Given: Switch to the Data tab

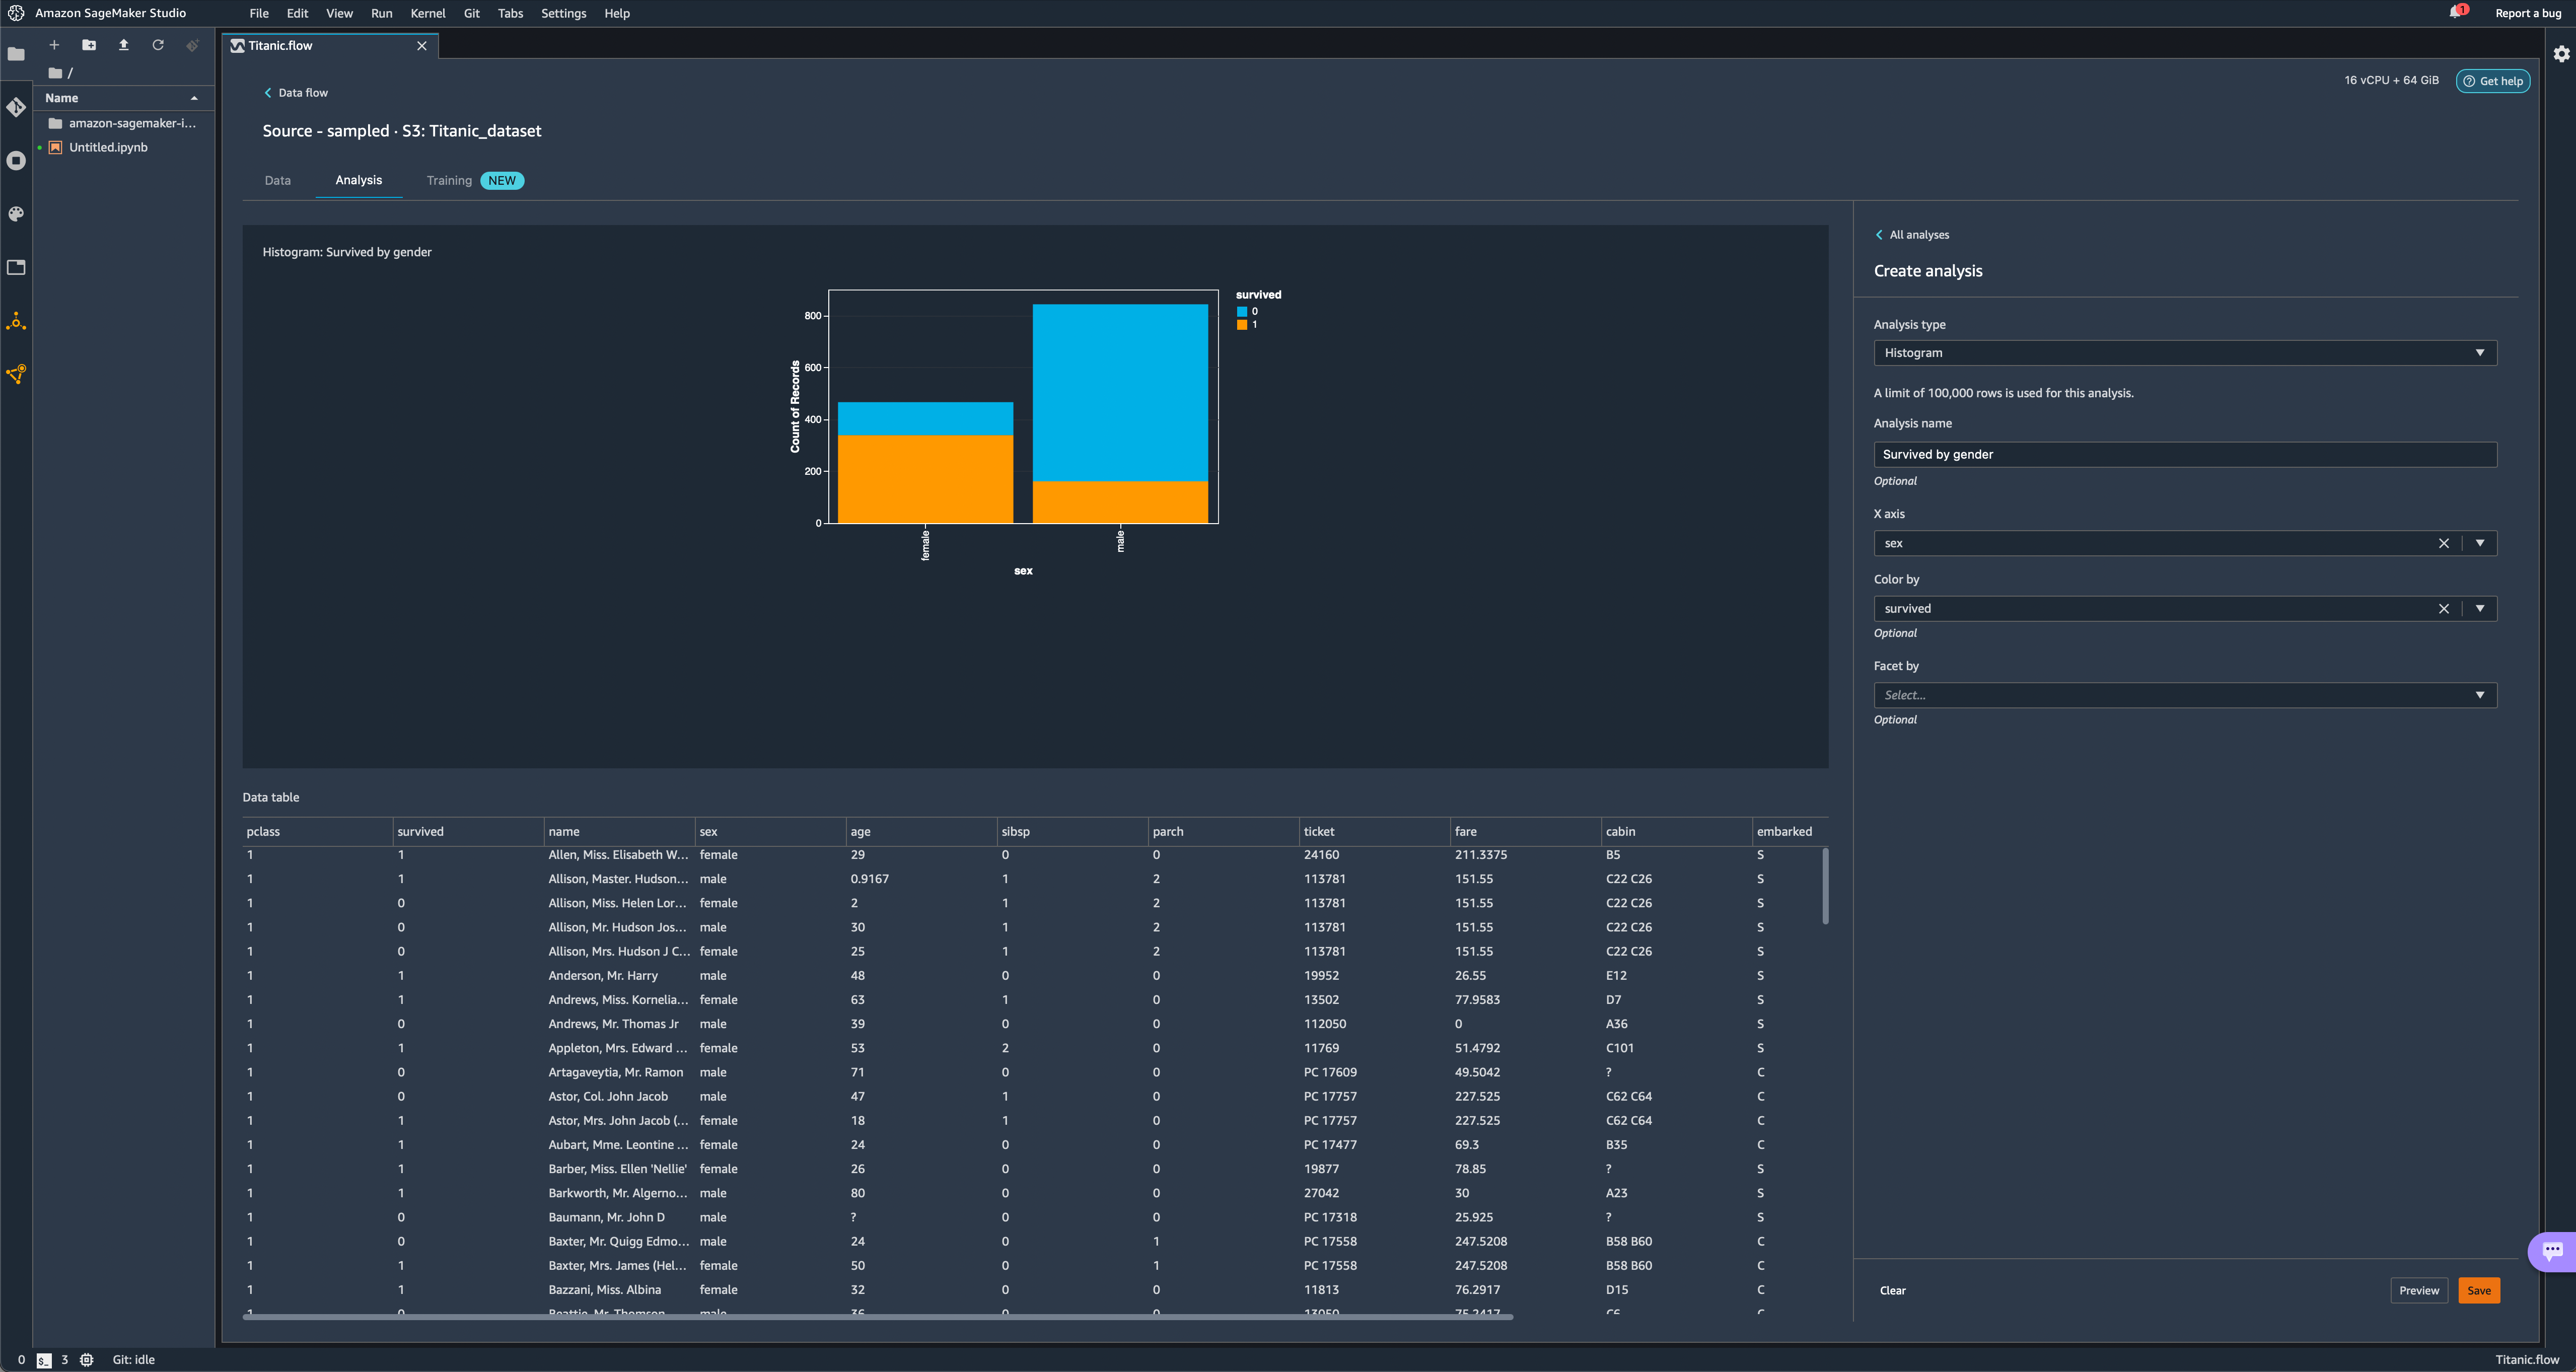Looking at the screenshot, I should pyautogui.click(x=277, y=181).
